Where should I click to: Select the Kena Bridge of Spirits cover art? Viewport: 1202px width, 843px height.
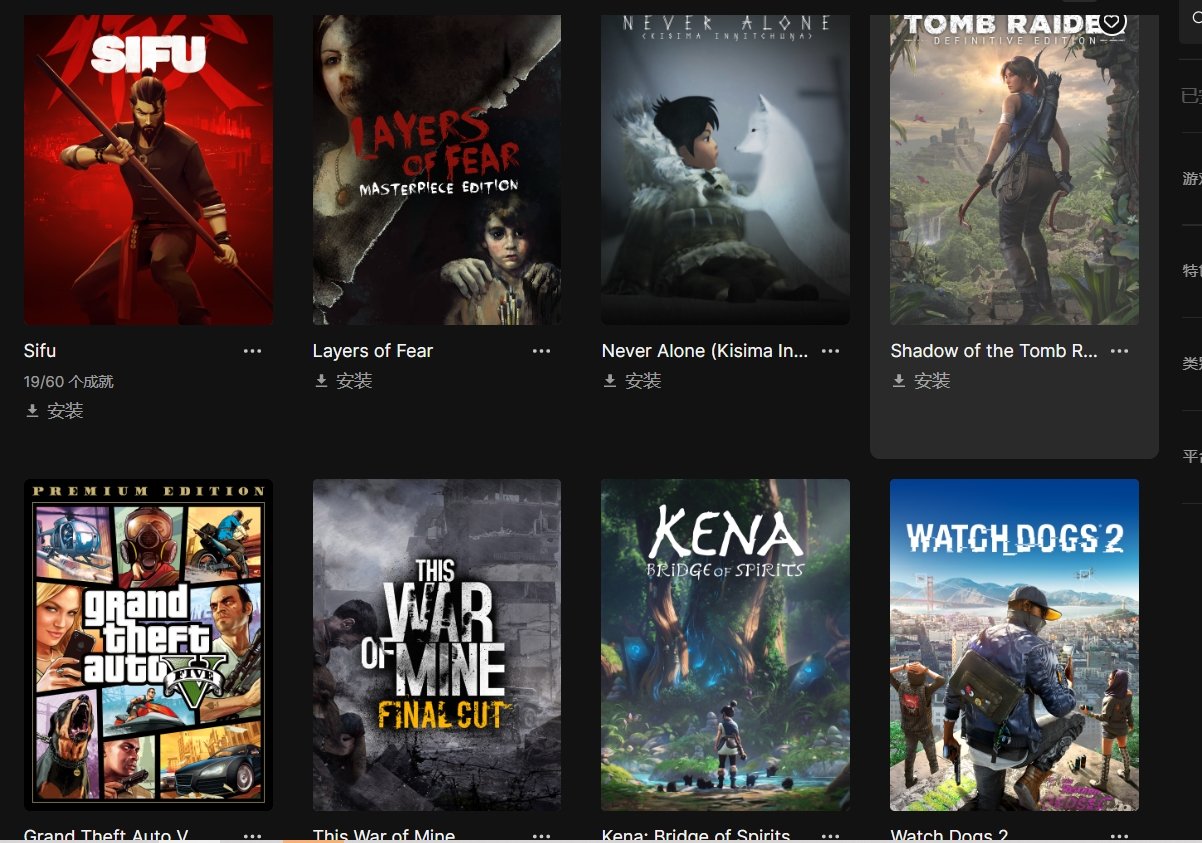pyautogui.click(x=725, y=645)
